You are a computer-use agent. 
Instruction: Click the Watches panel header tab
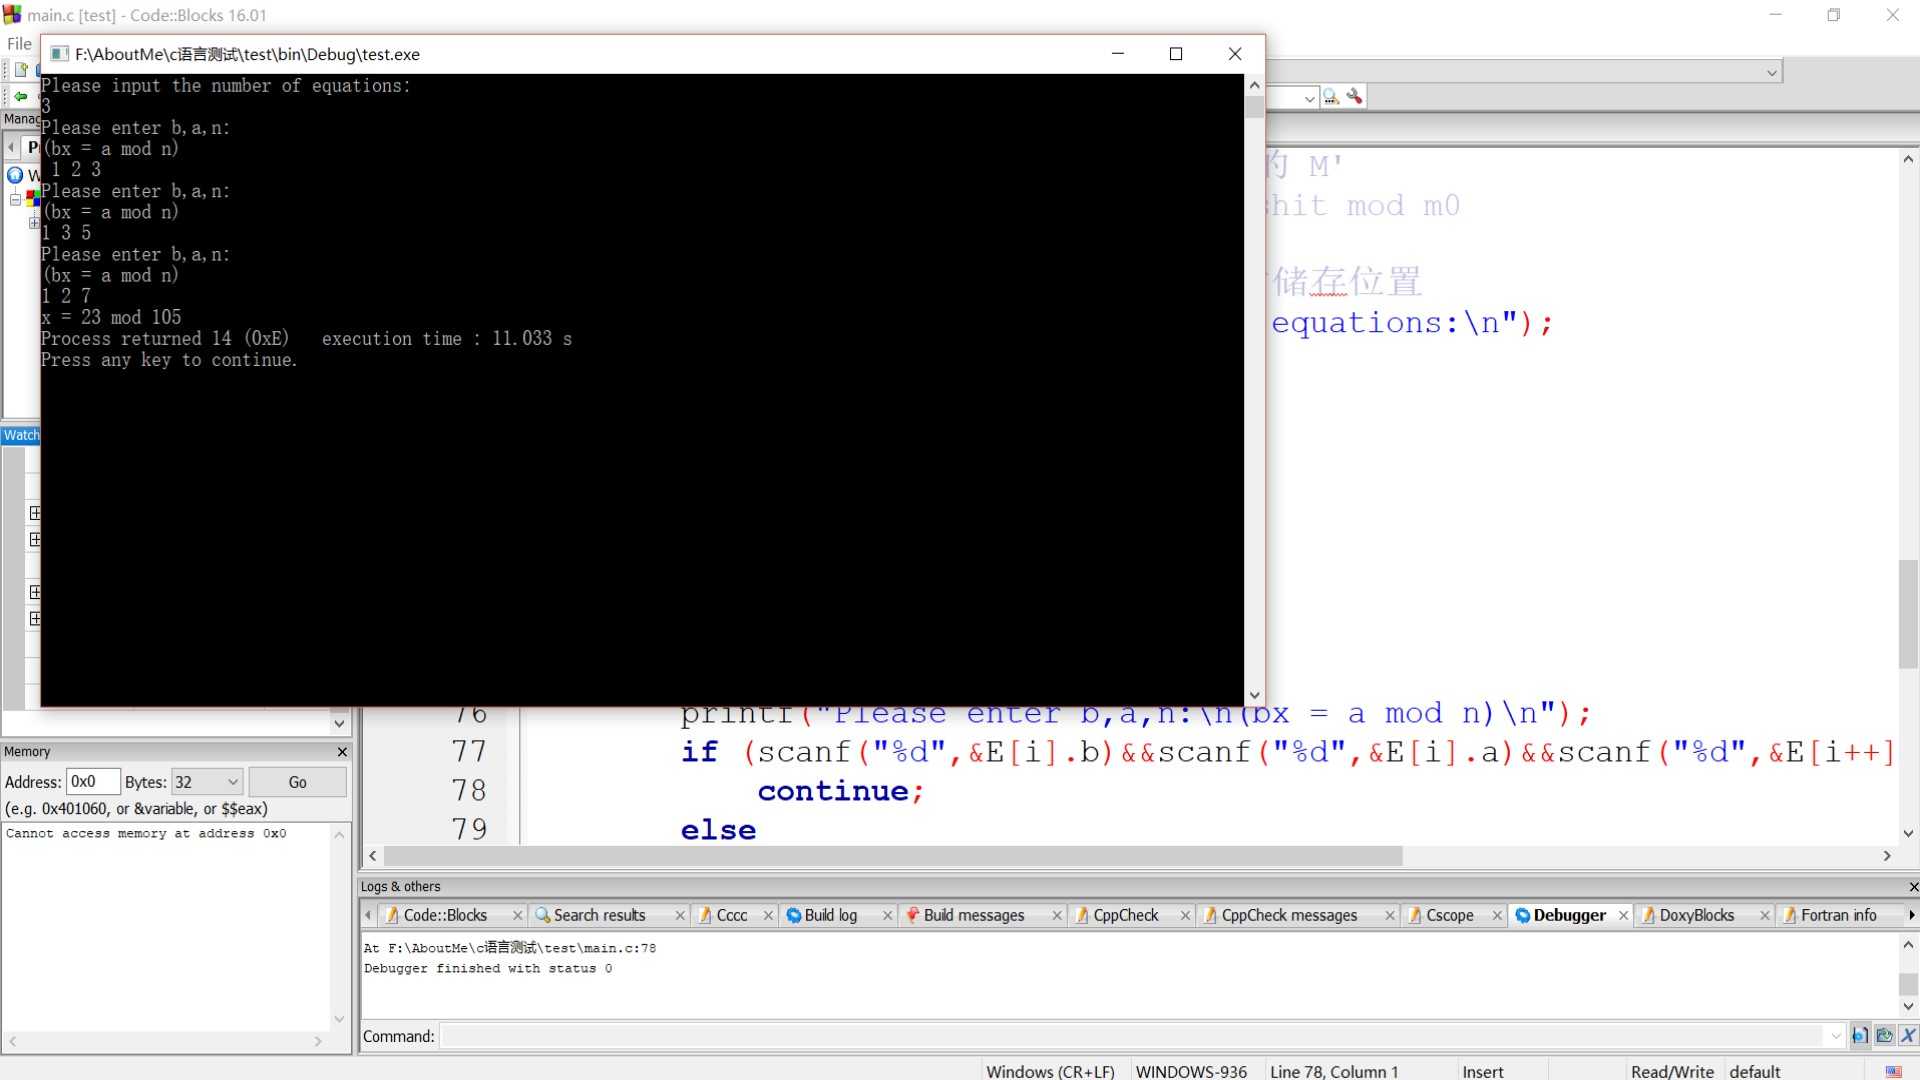21,435
